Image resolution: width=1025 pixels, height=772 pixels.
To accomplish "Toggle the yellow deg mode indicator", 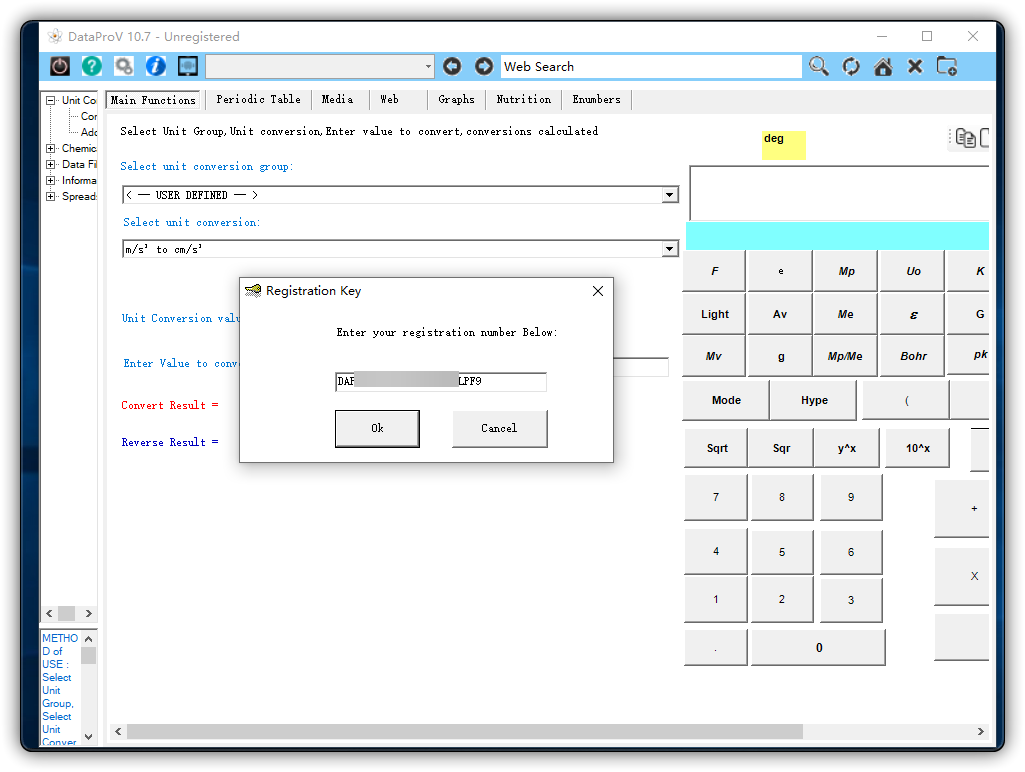I will pos(783,145).
